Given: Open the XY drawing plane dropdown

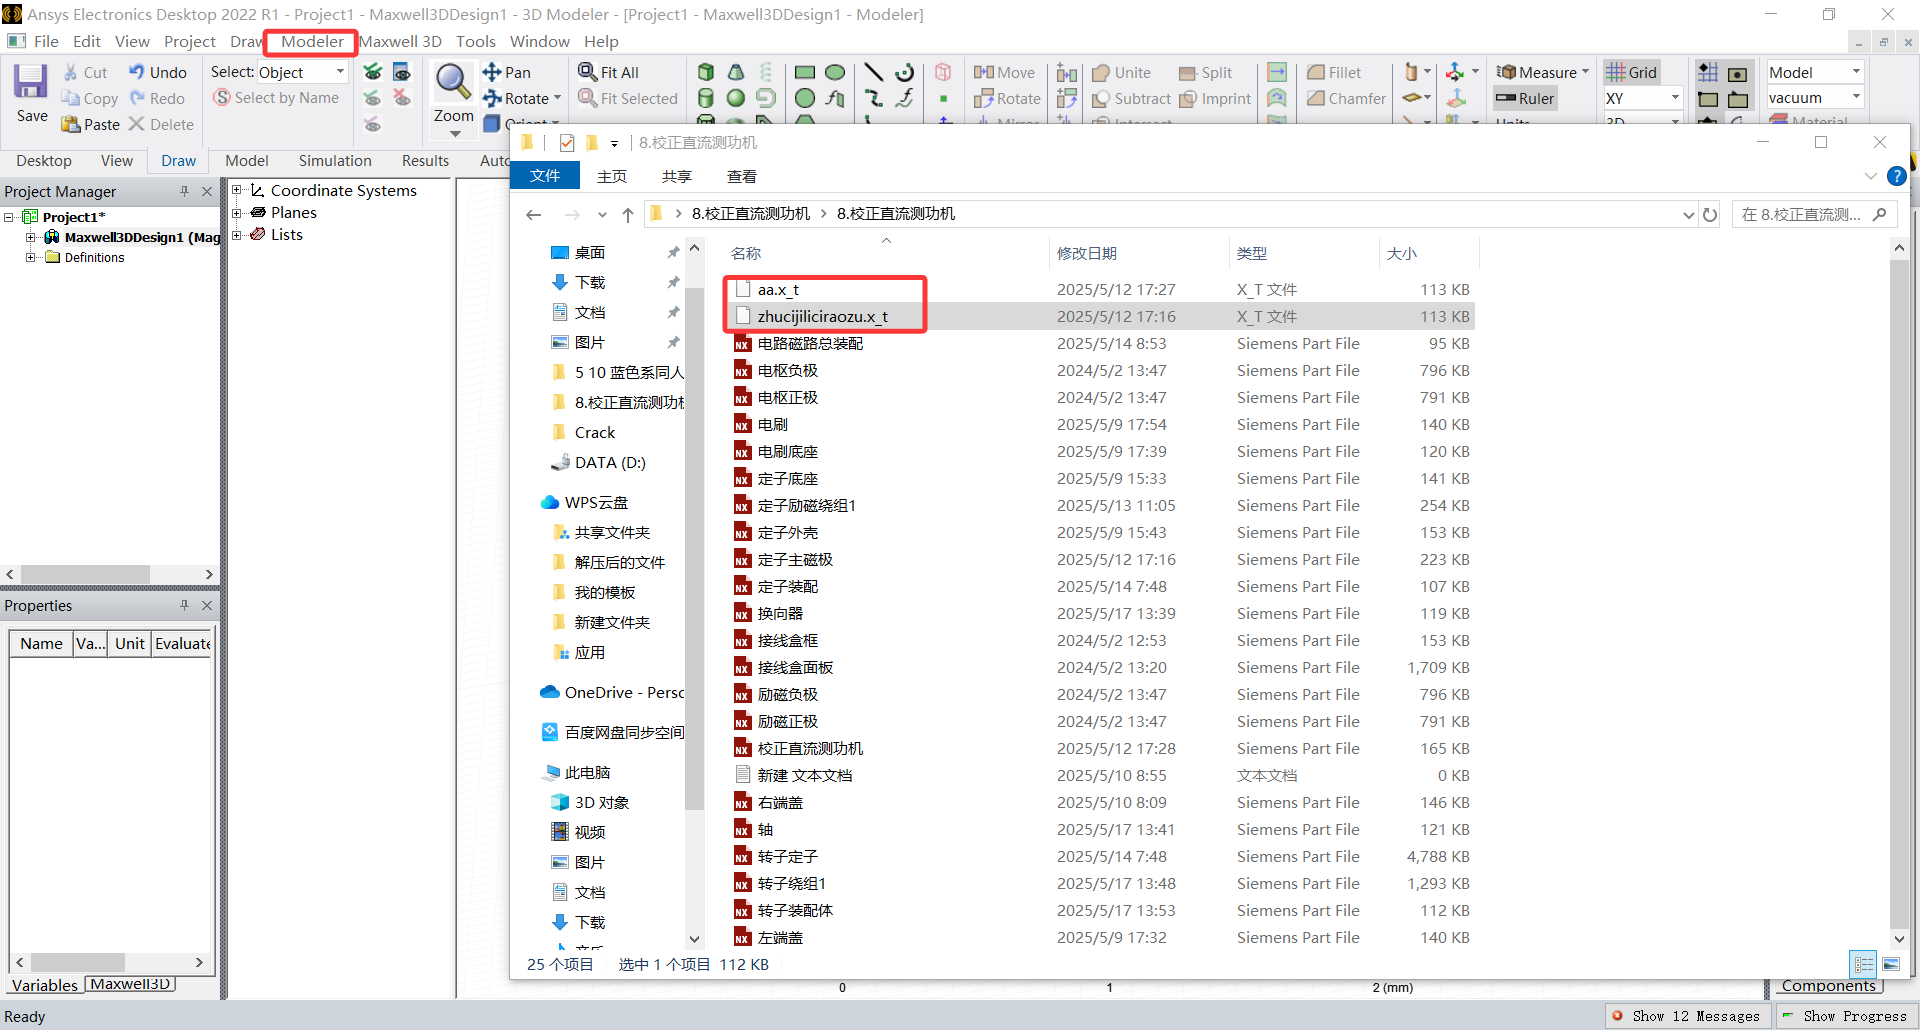Looking at the screenshot, I should click(1675, 98).
